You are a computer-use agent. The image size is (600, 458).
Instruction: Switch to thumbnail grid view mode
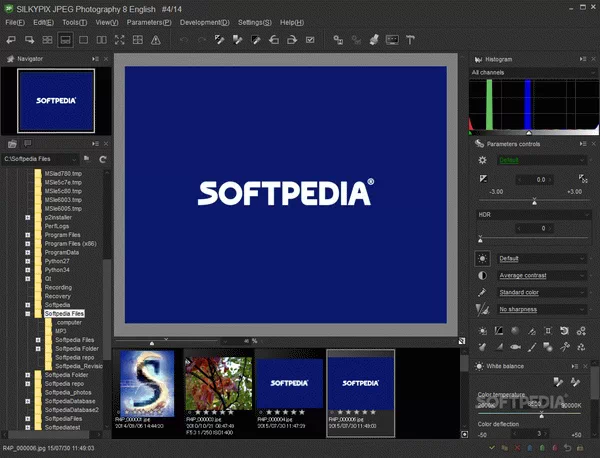click(47, 40)
